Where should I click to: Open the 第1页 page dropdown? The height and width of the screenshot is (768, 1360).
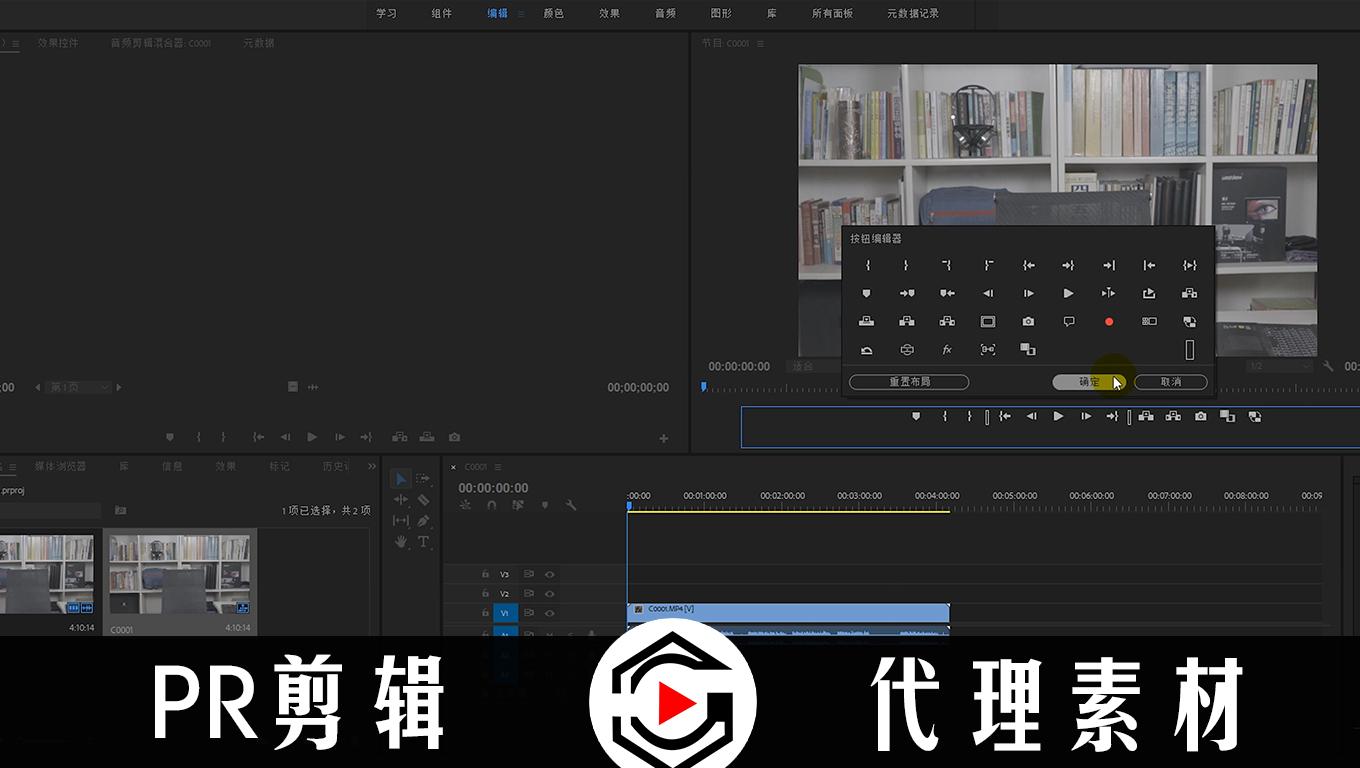(x=80, y=387)
